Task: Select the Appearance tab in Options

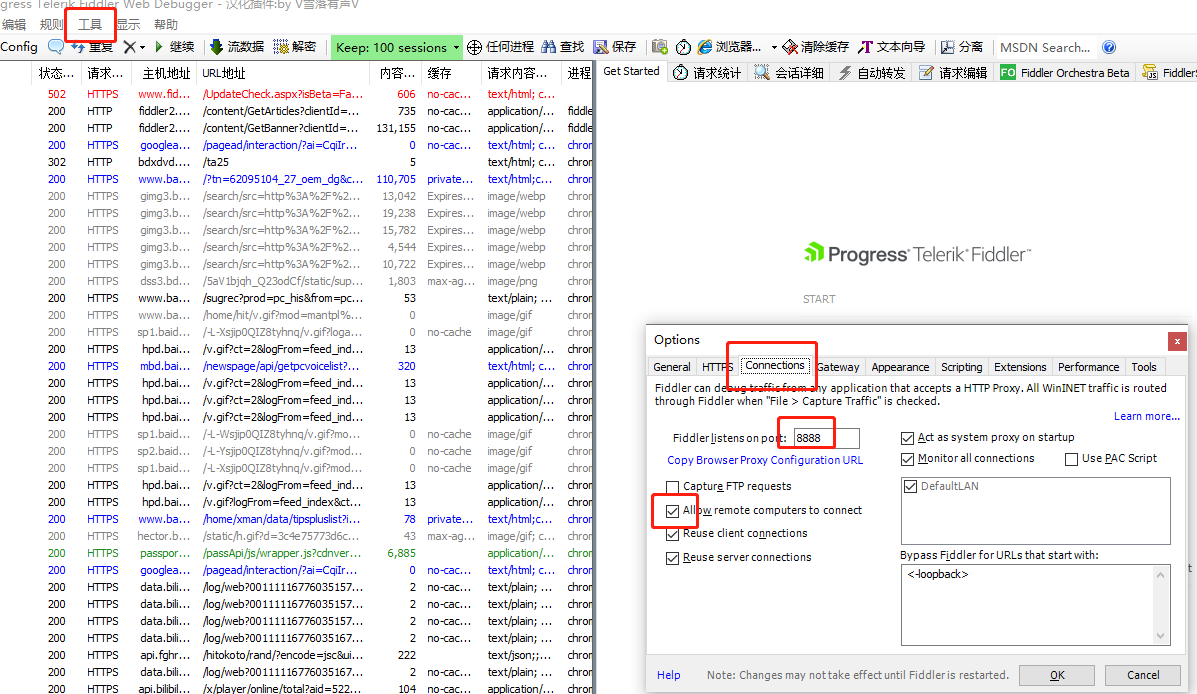Action: pos(900,367)
